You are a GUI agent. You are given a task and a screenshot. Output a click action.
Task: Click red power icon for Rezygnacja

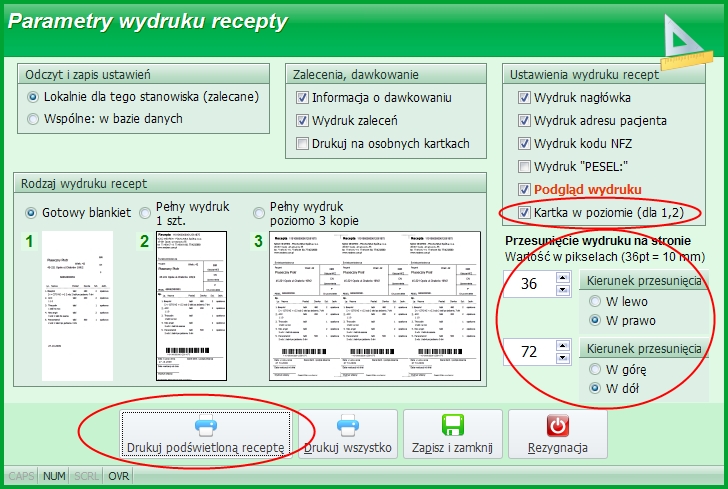(558, 425)
